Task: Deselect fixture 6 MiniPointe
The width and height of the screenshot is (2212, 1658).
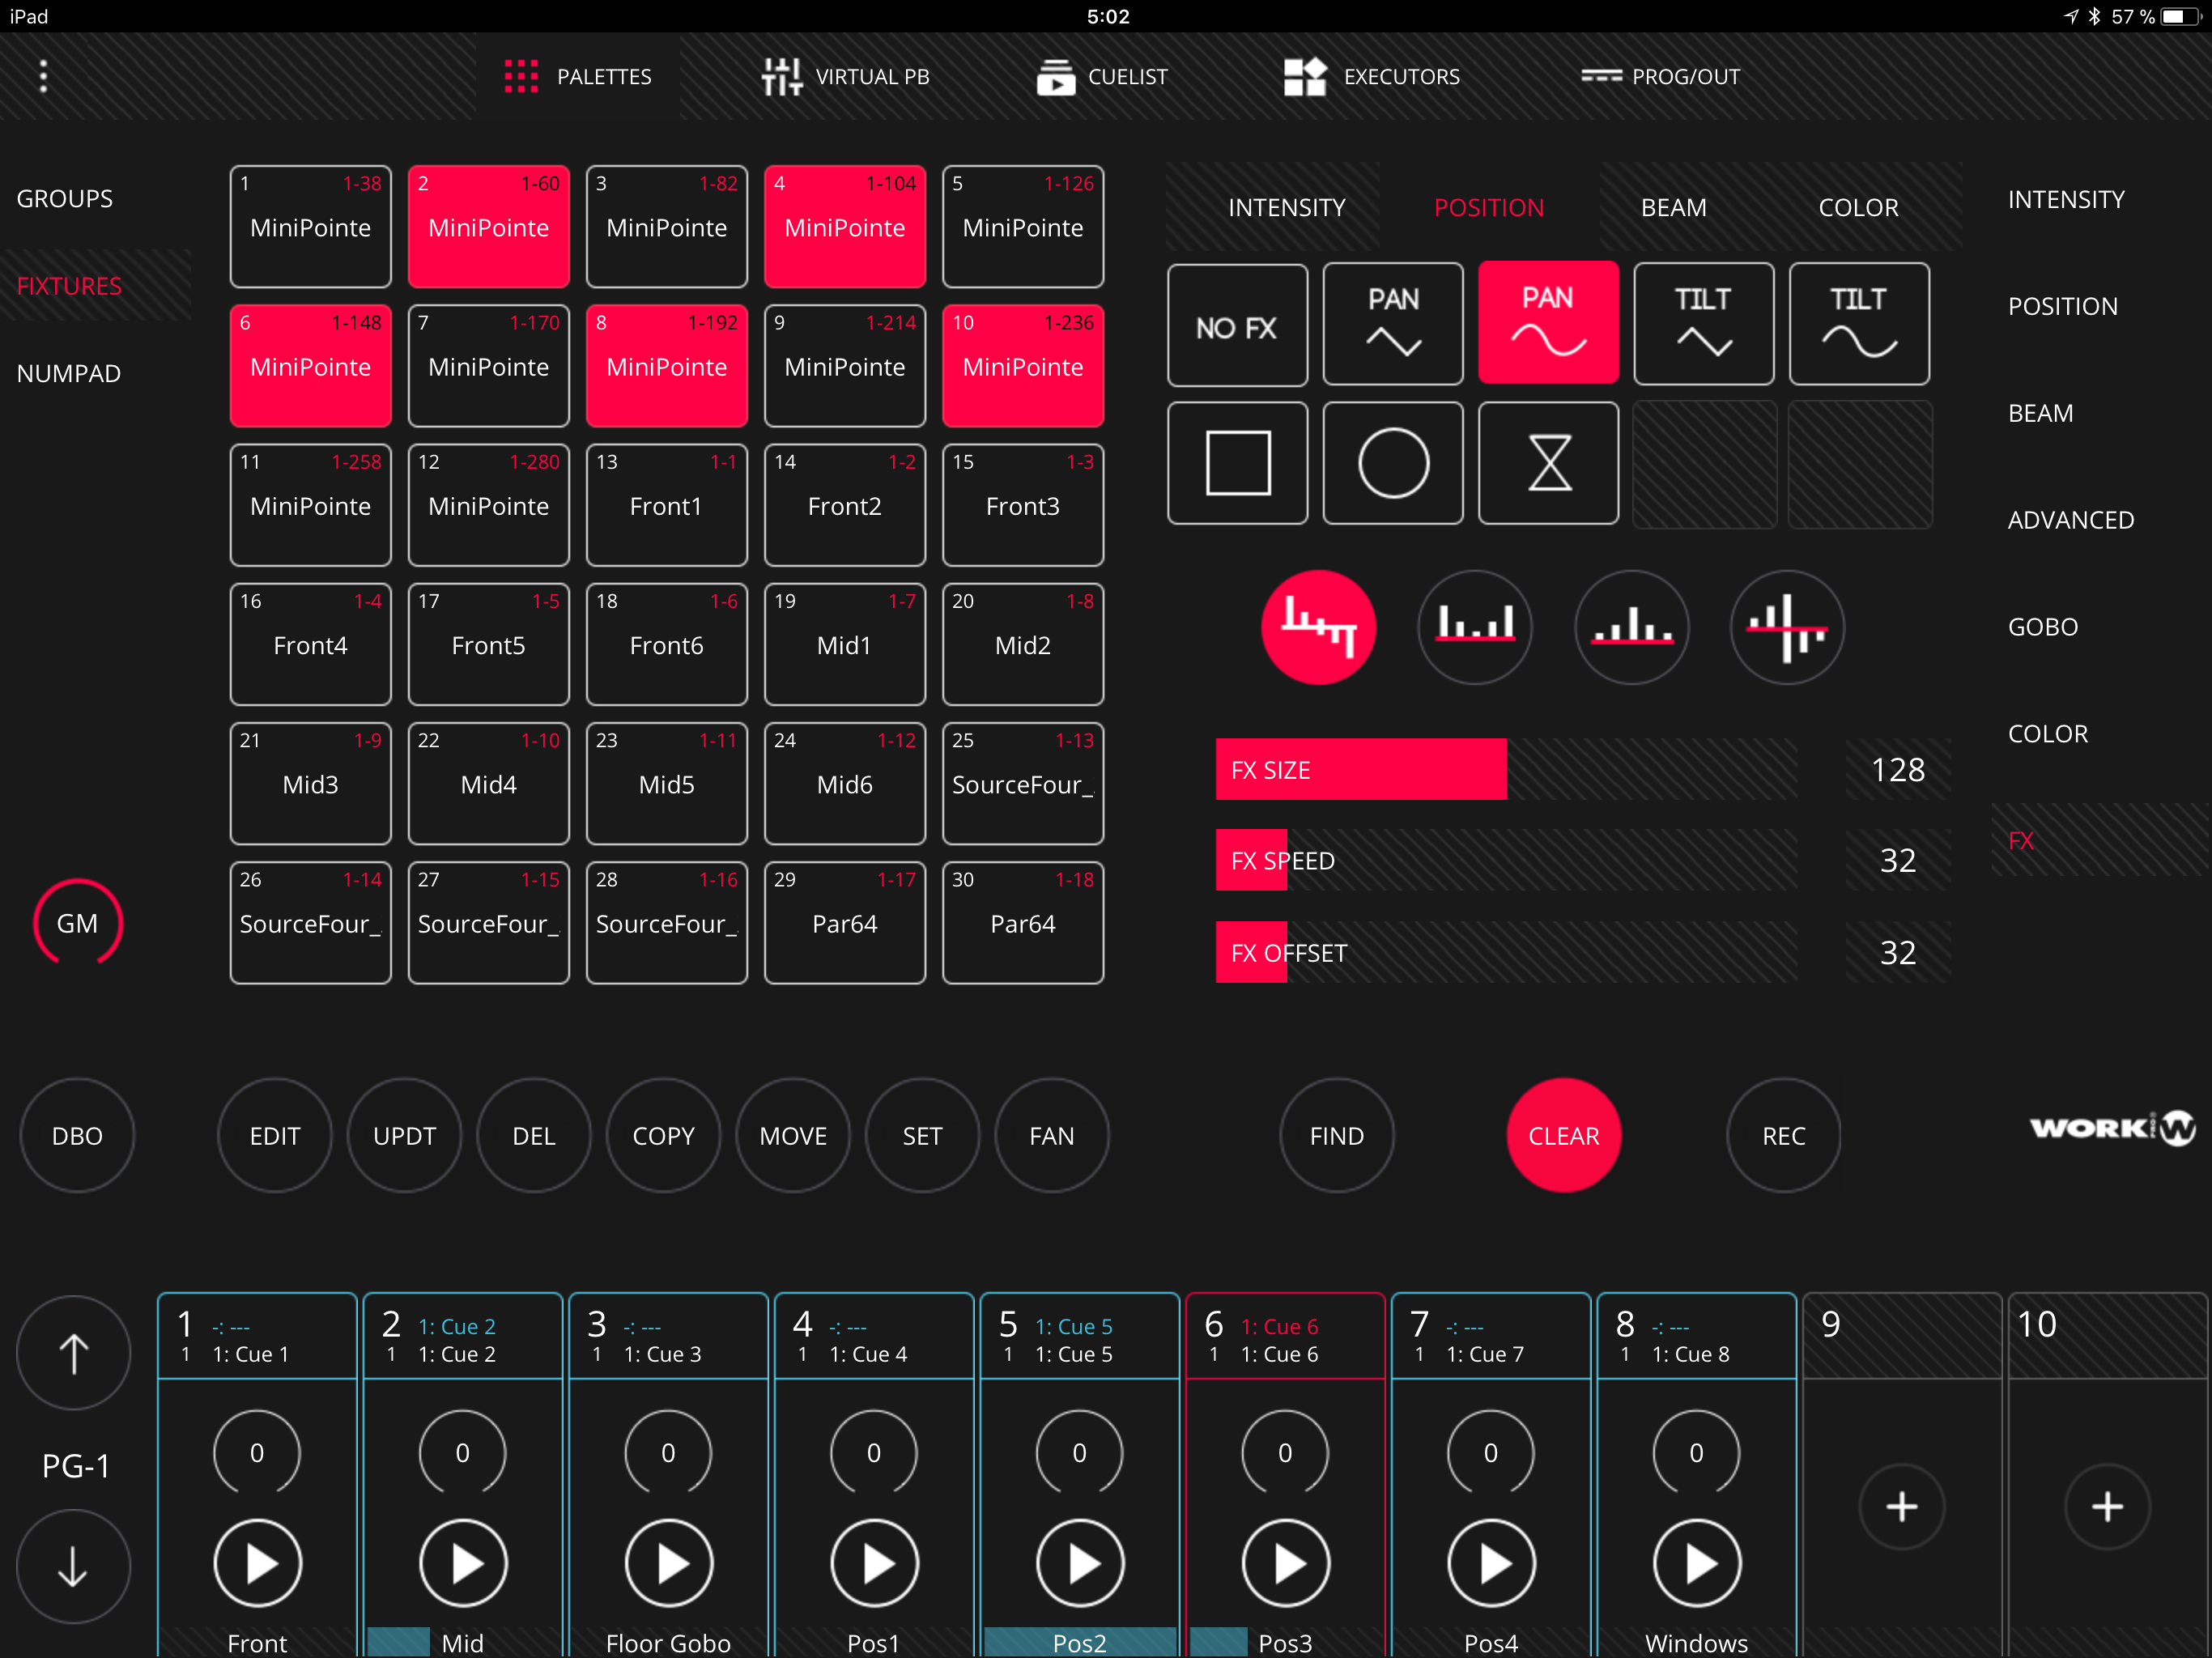Action: tap(310, 365)
